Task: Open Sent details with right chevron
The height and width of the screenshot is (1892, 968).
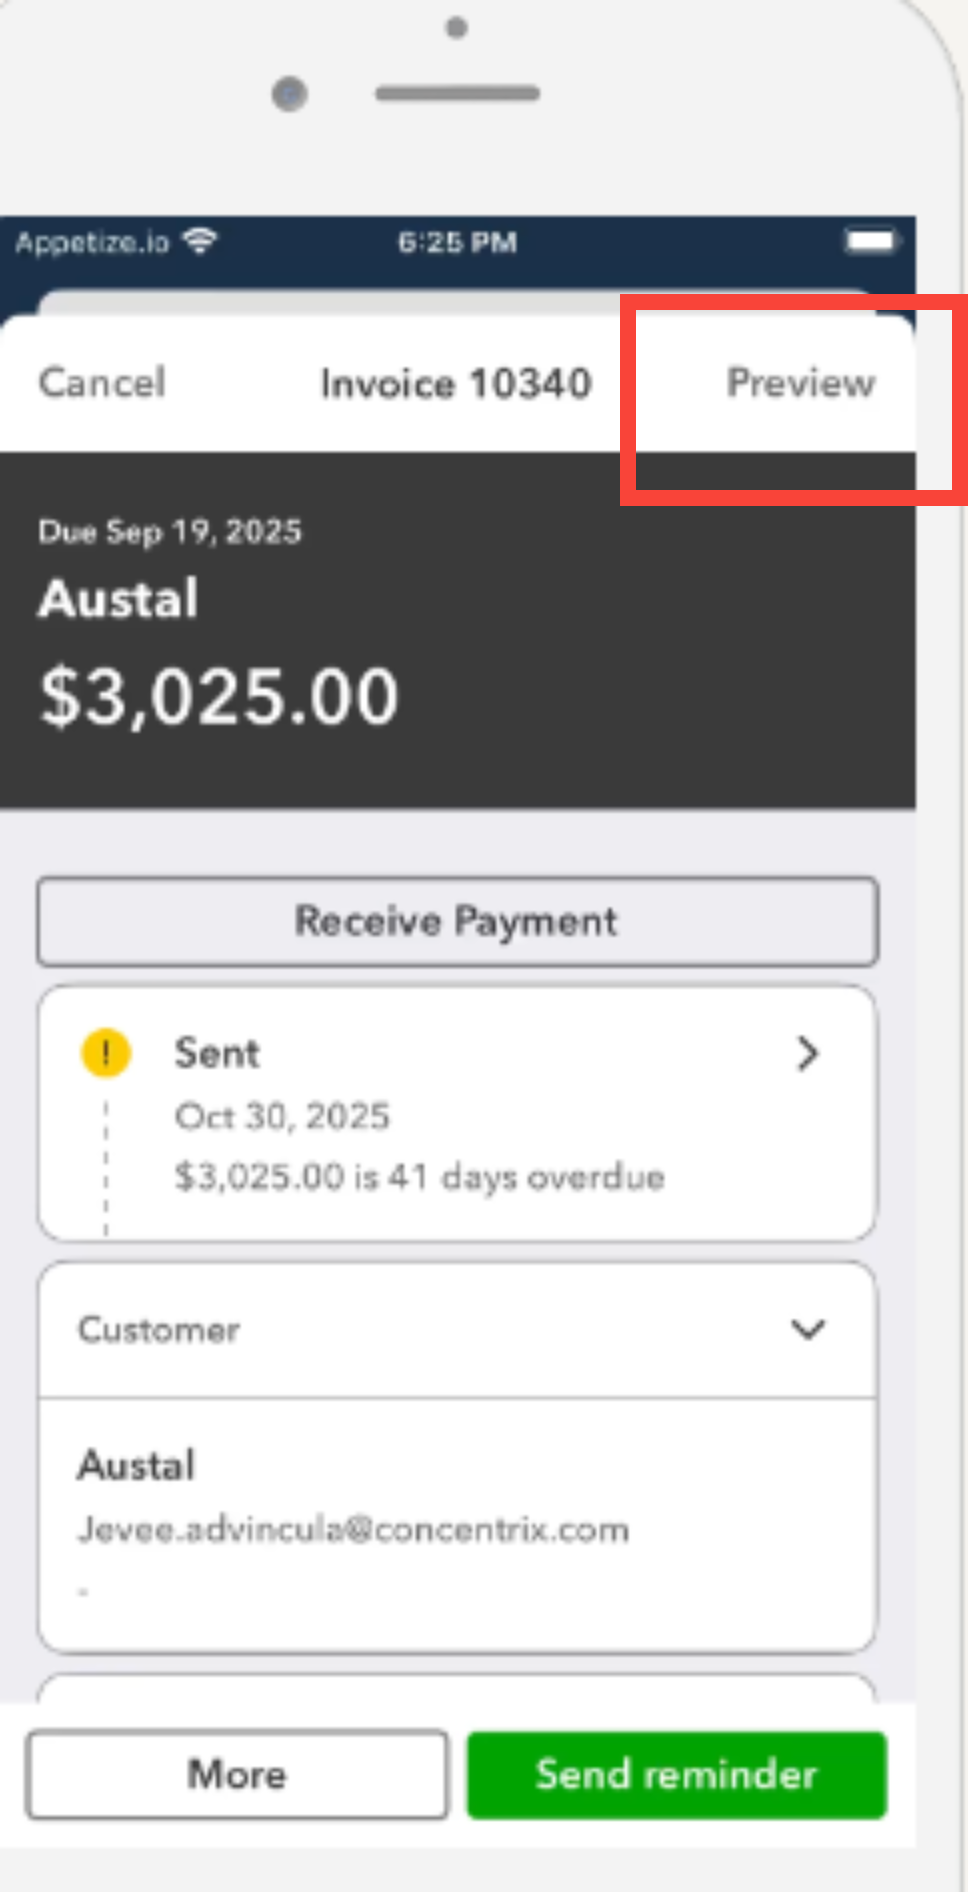Action: tap(807, 1053)
